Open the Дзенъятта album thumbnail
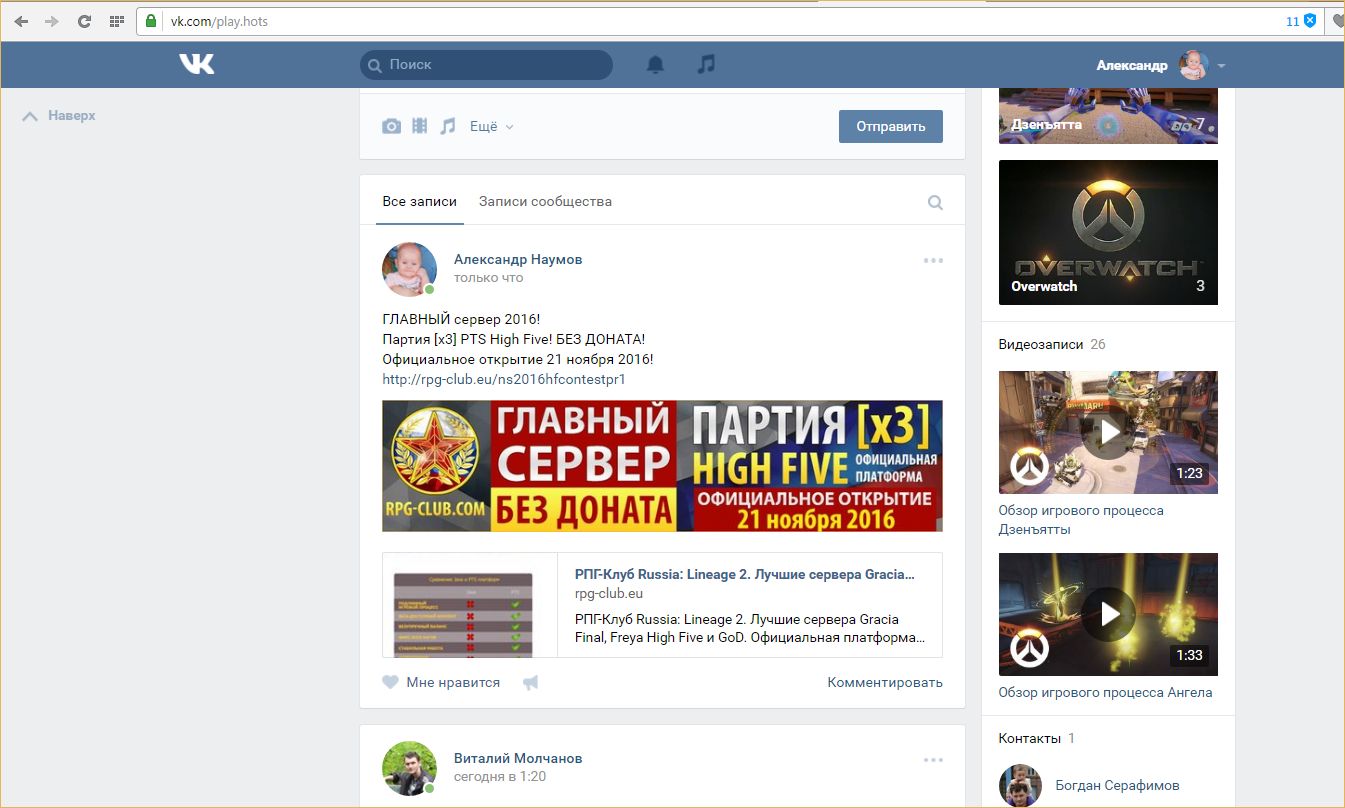Image resolution: width=1345 pixels, height=808 pixels. (1108, 116)
